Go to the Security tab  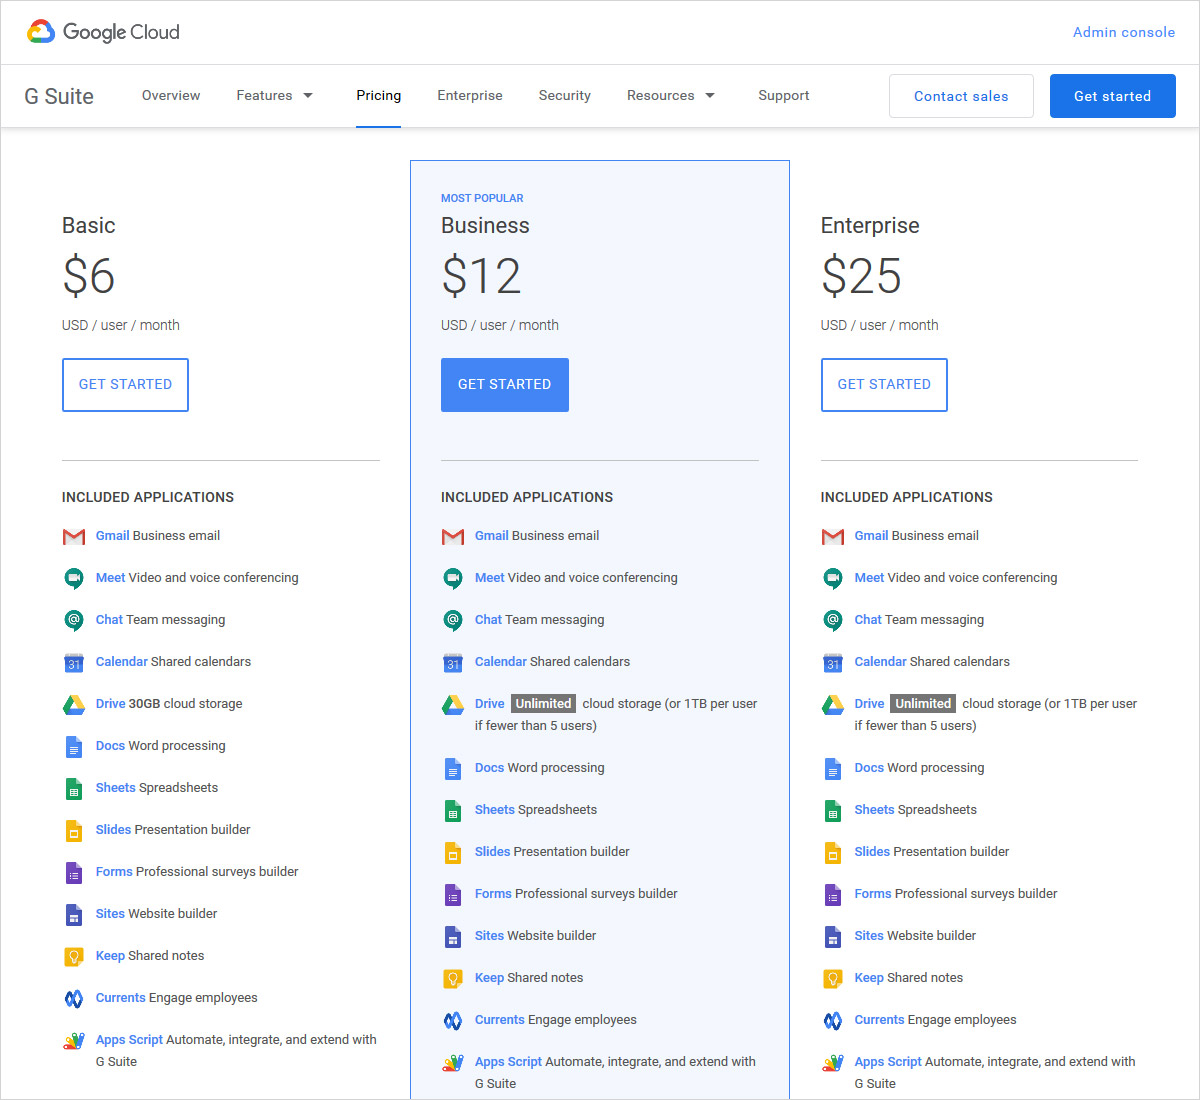[x=565, y=96]
